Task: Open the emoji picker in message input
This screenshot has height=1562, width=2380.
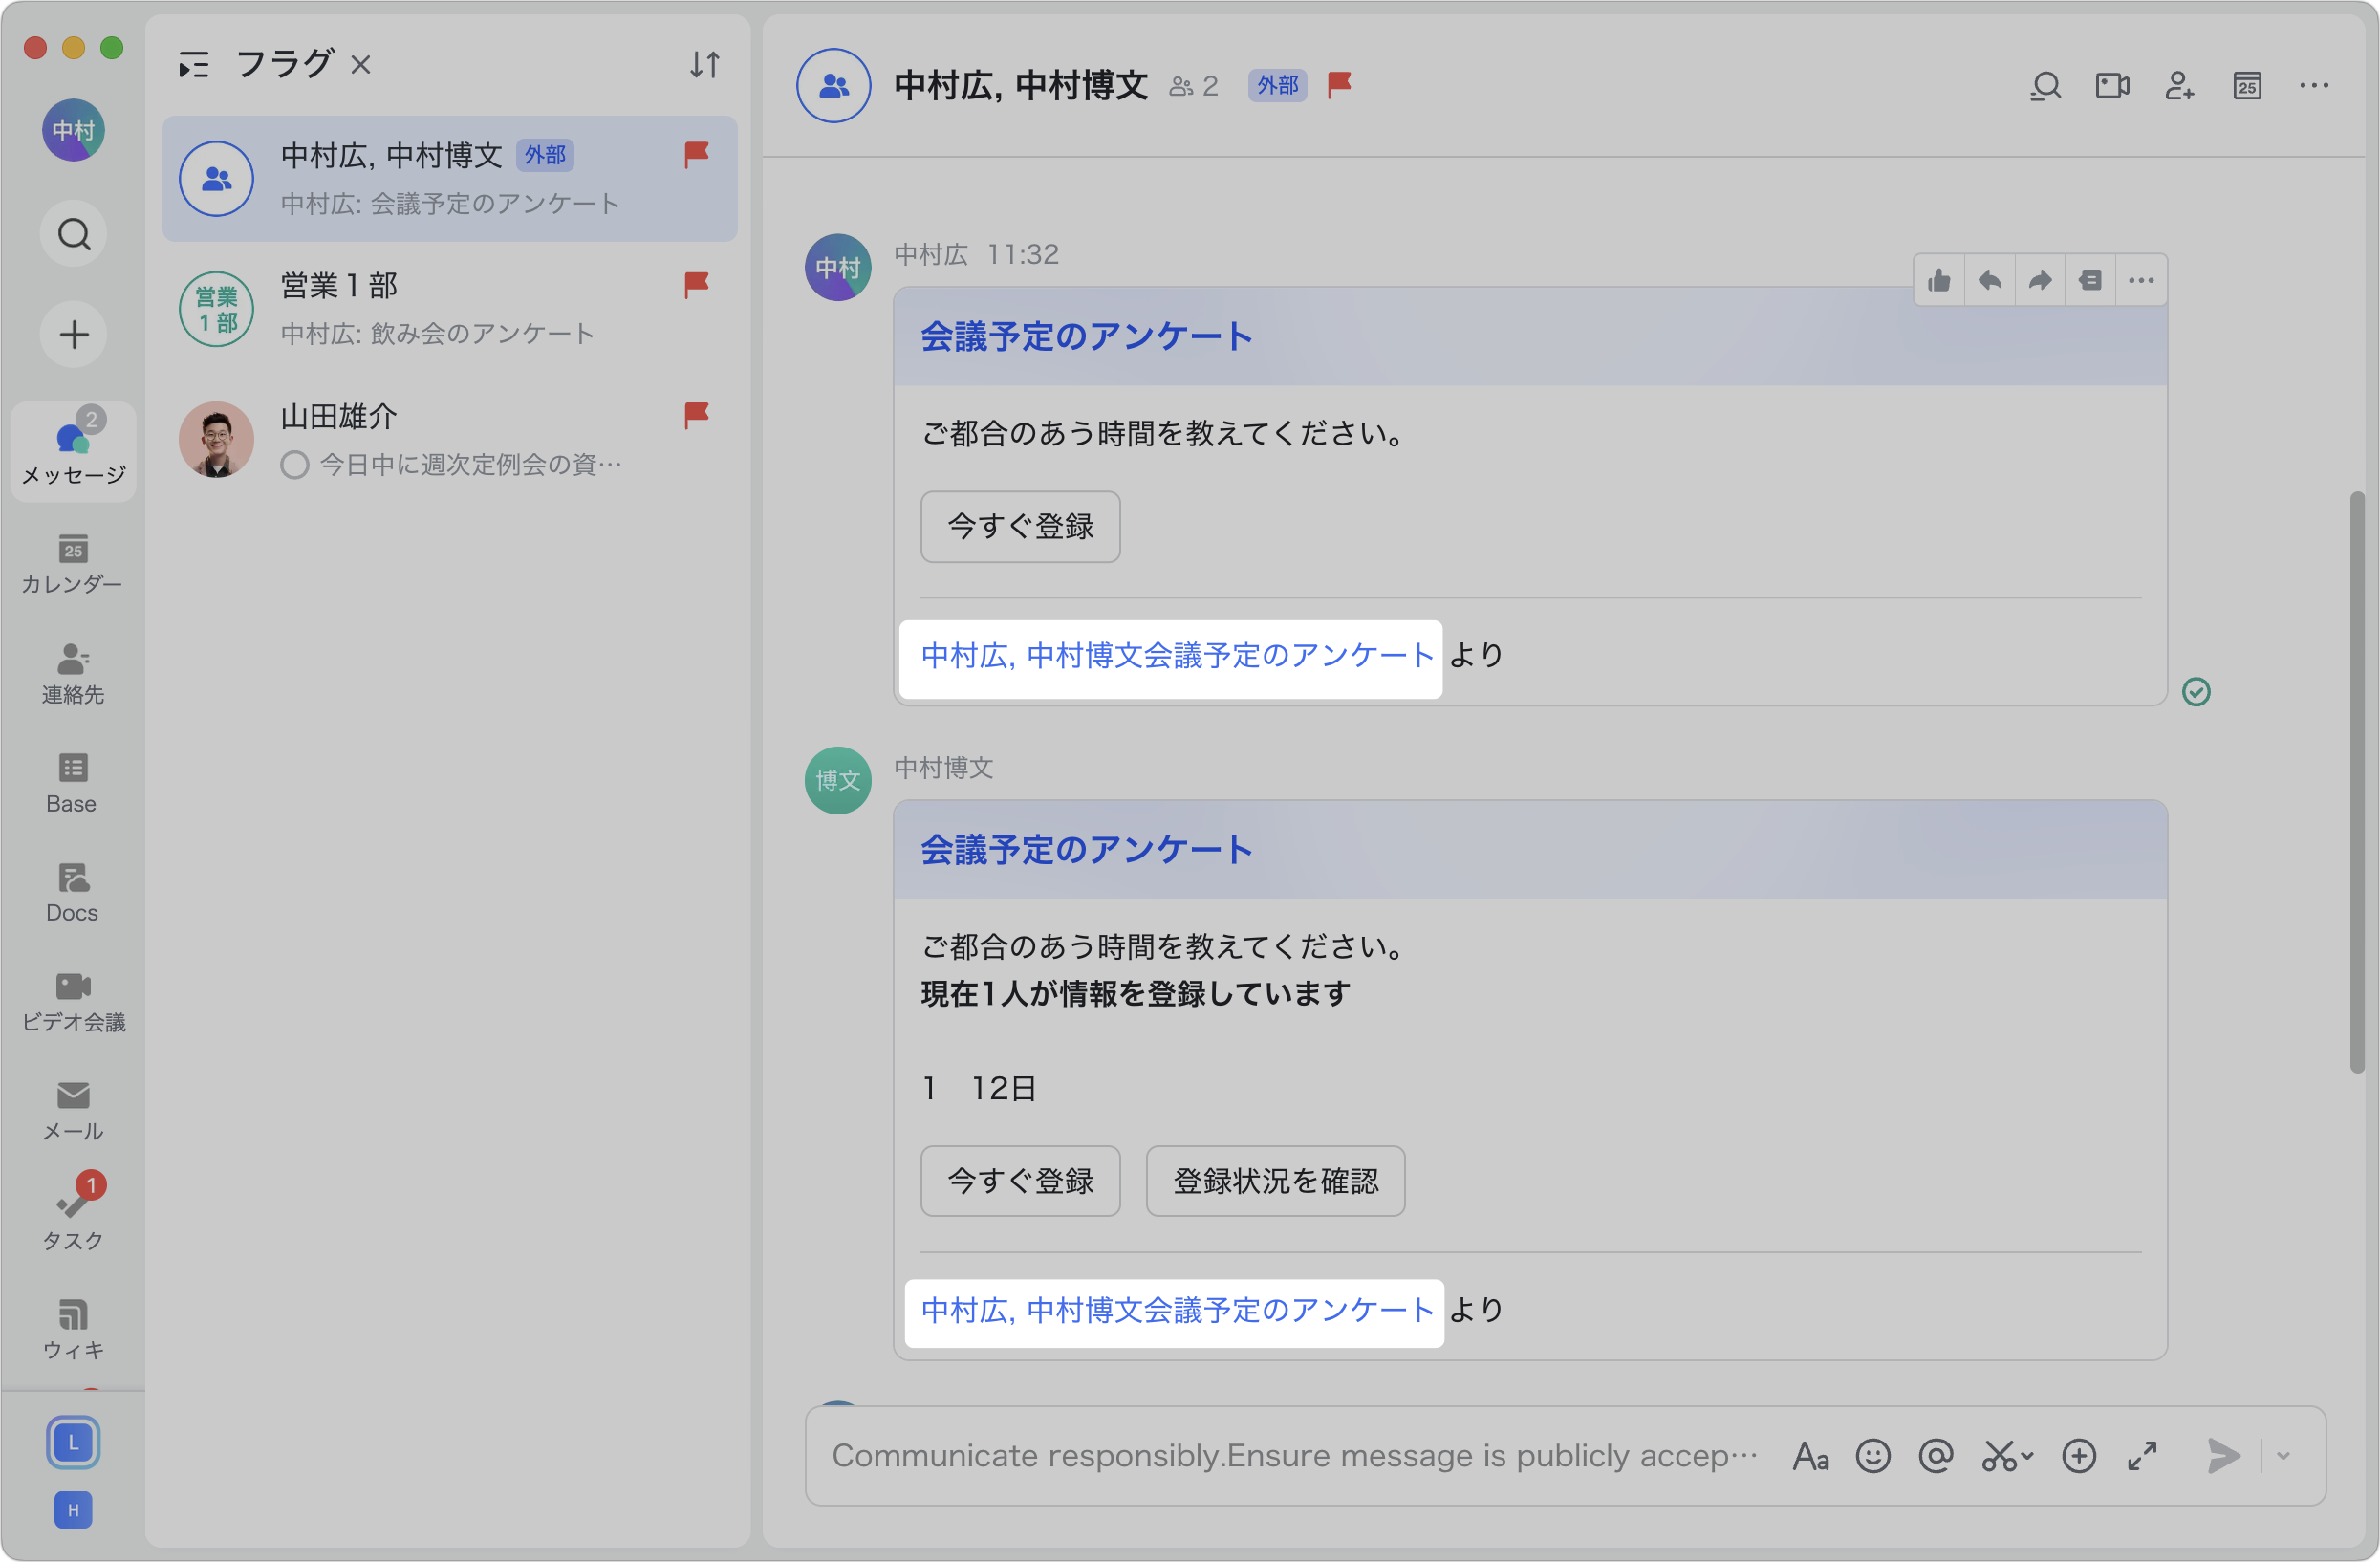Action: tap(1872, 1456)
